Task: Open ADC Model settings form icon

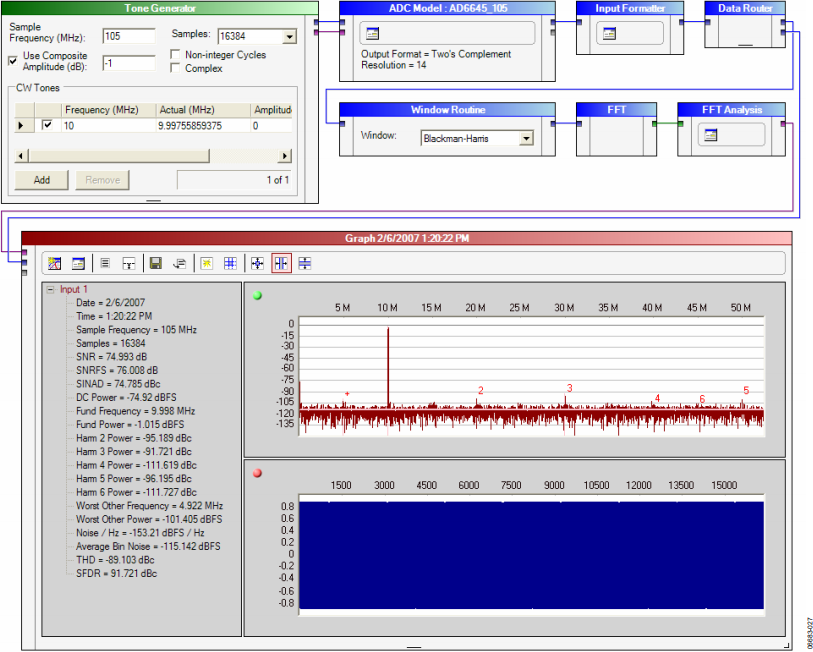Action: pyautogui.click(x=372, y=34)
